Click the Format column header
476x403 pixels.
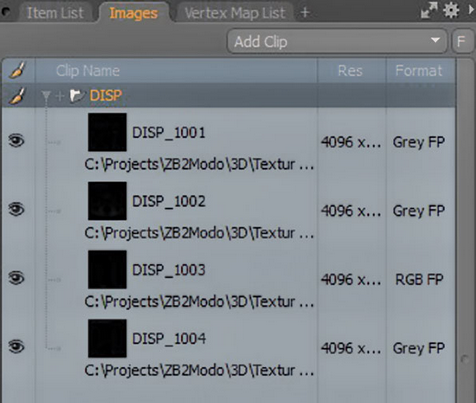point(419,71)
